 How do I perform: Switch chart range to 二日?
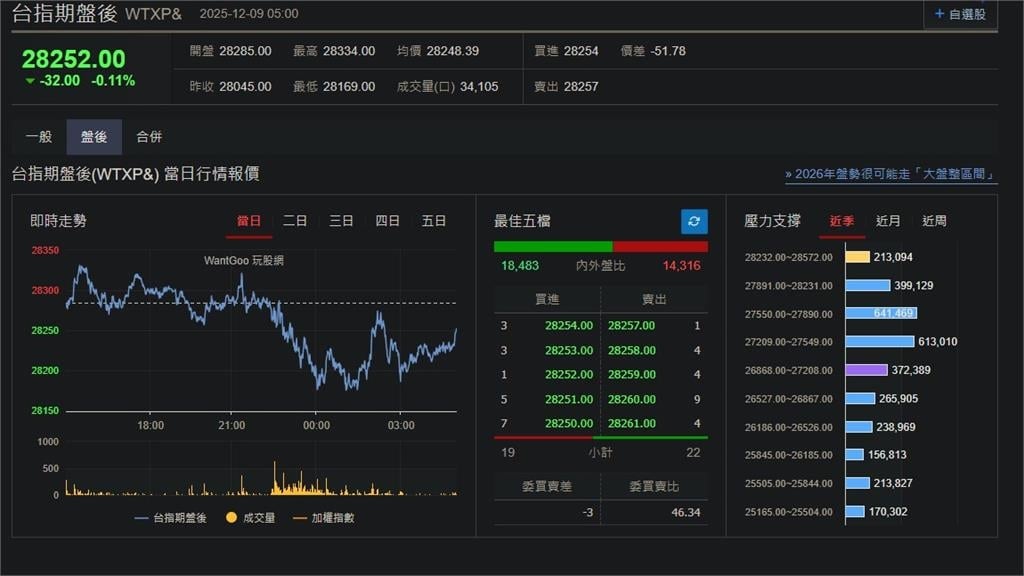295,221
